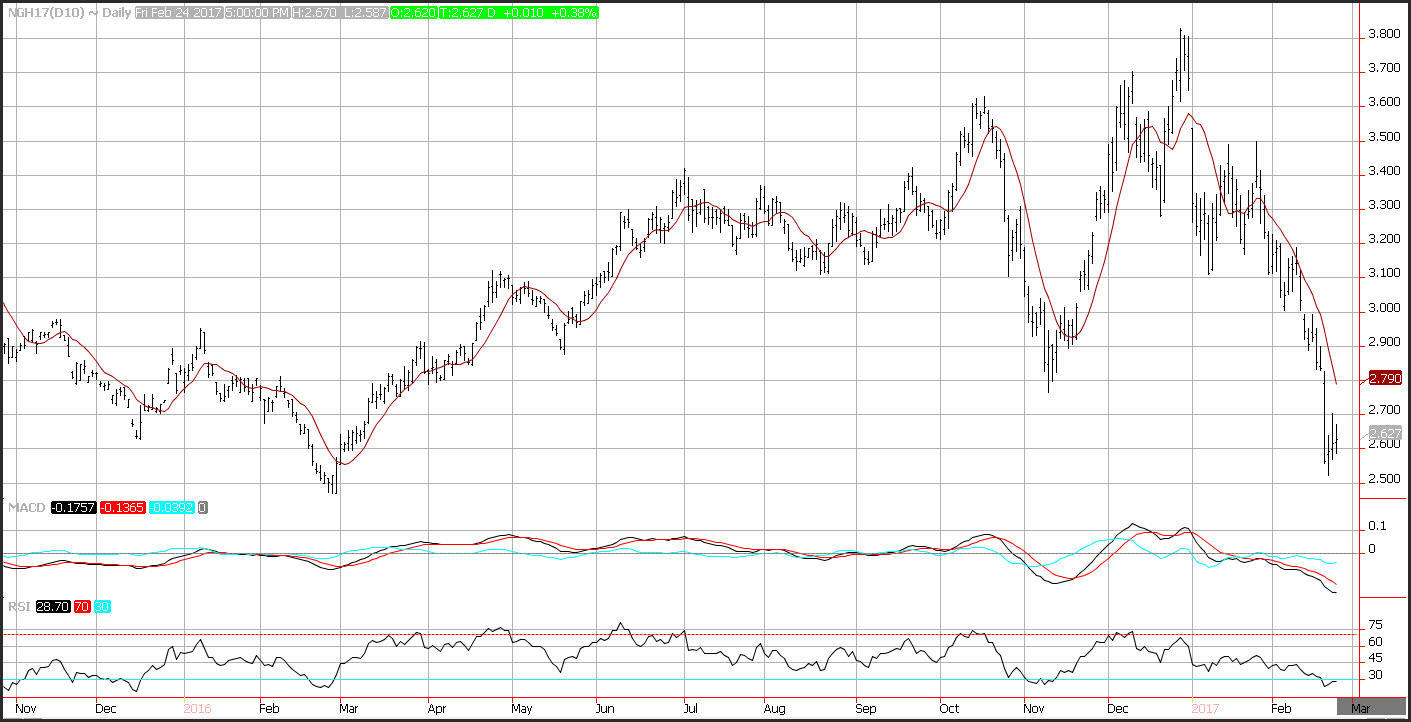Click the cyan RSI 30 oversold box

coord(101,607)
